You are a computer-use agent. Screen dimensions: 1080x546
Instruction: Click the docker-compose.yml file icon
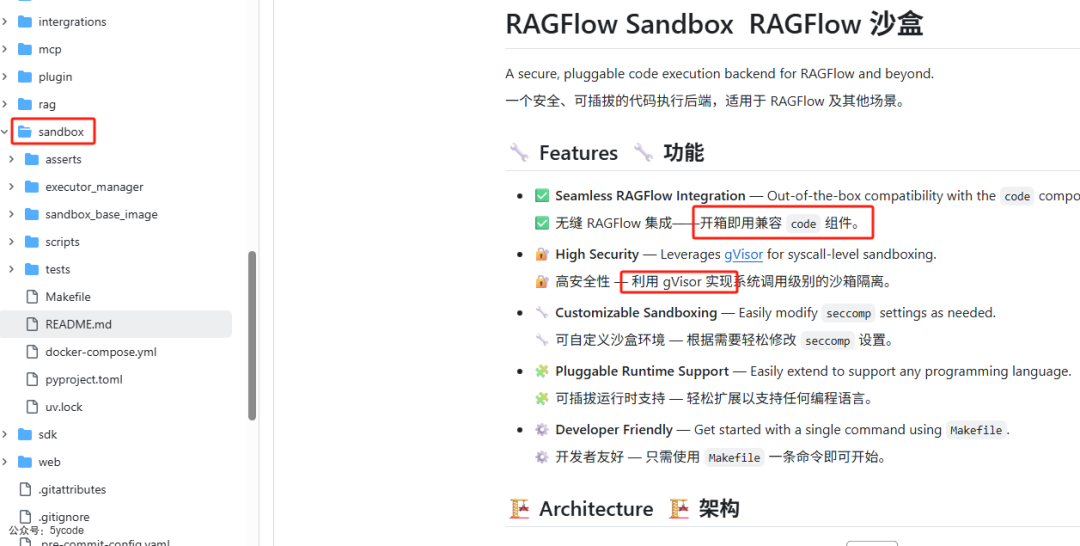pyautogui.click(x=32, y=352)
